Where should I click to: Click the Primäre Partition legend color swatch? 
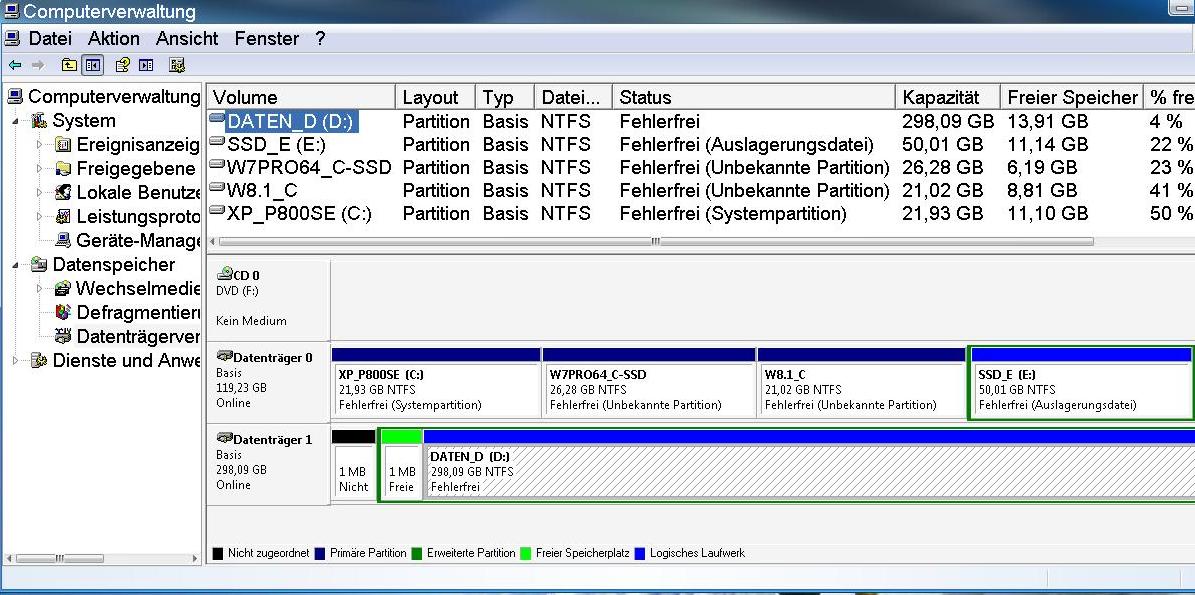click(x=320, y=553)
